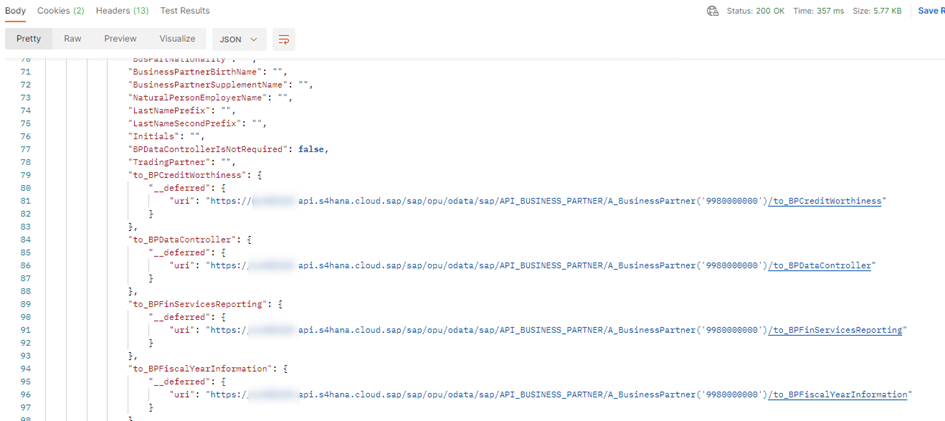Open the /to_BPCreditWorthiness link

[x=825, y=201]
